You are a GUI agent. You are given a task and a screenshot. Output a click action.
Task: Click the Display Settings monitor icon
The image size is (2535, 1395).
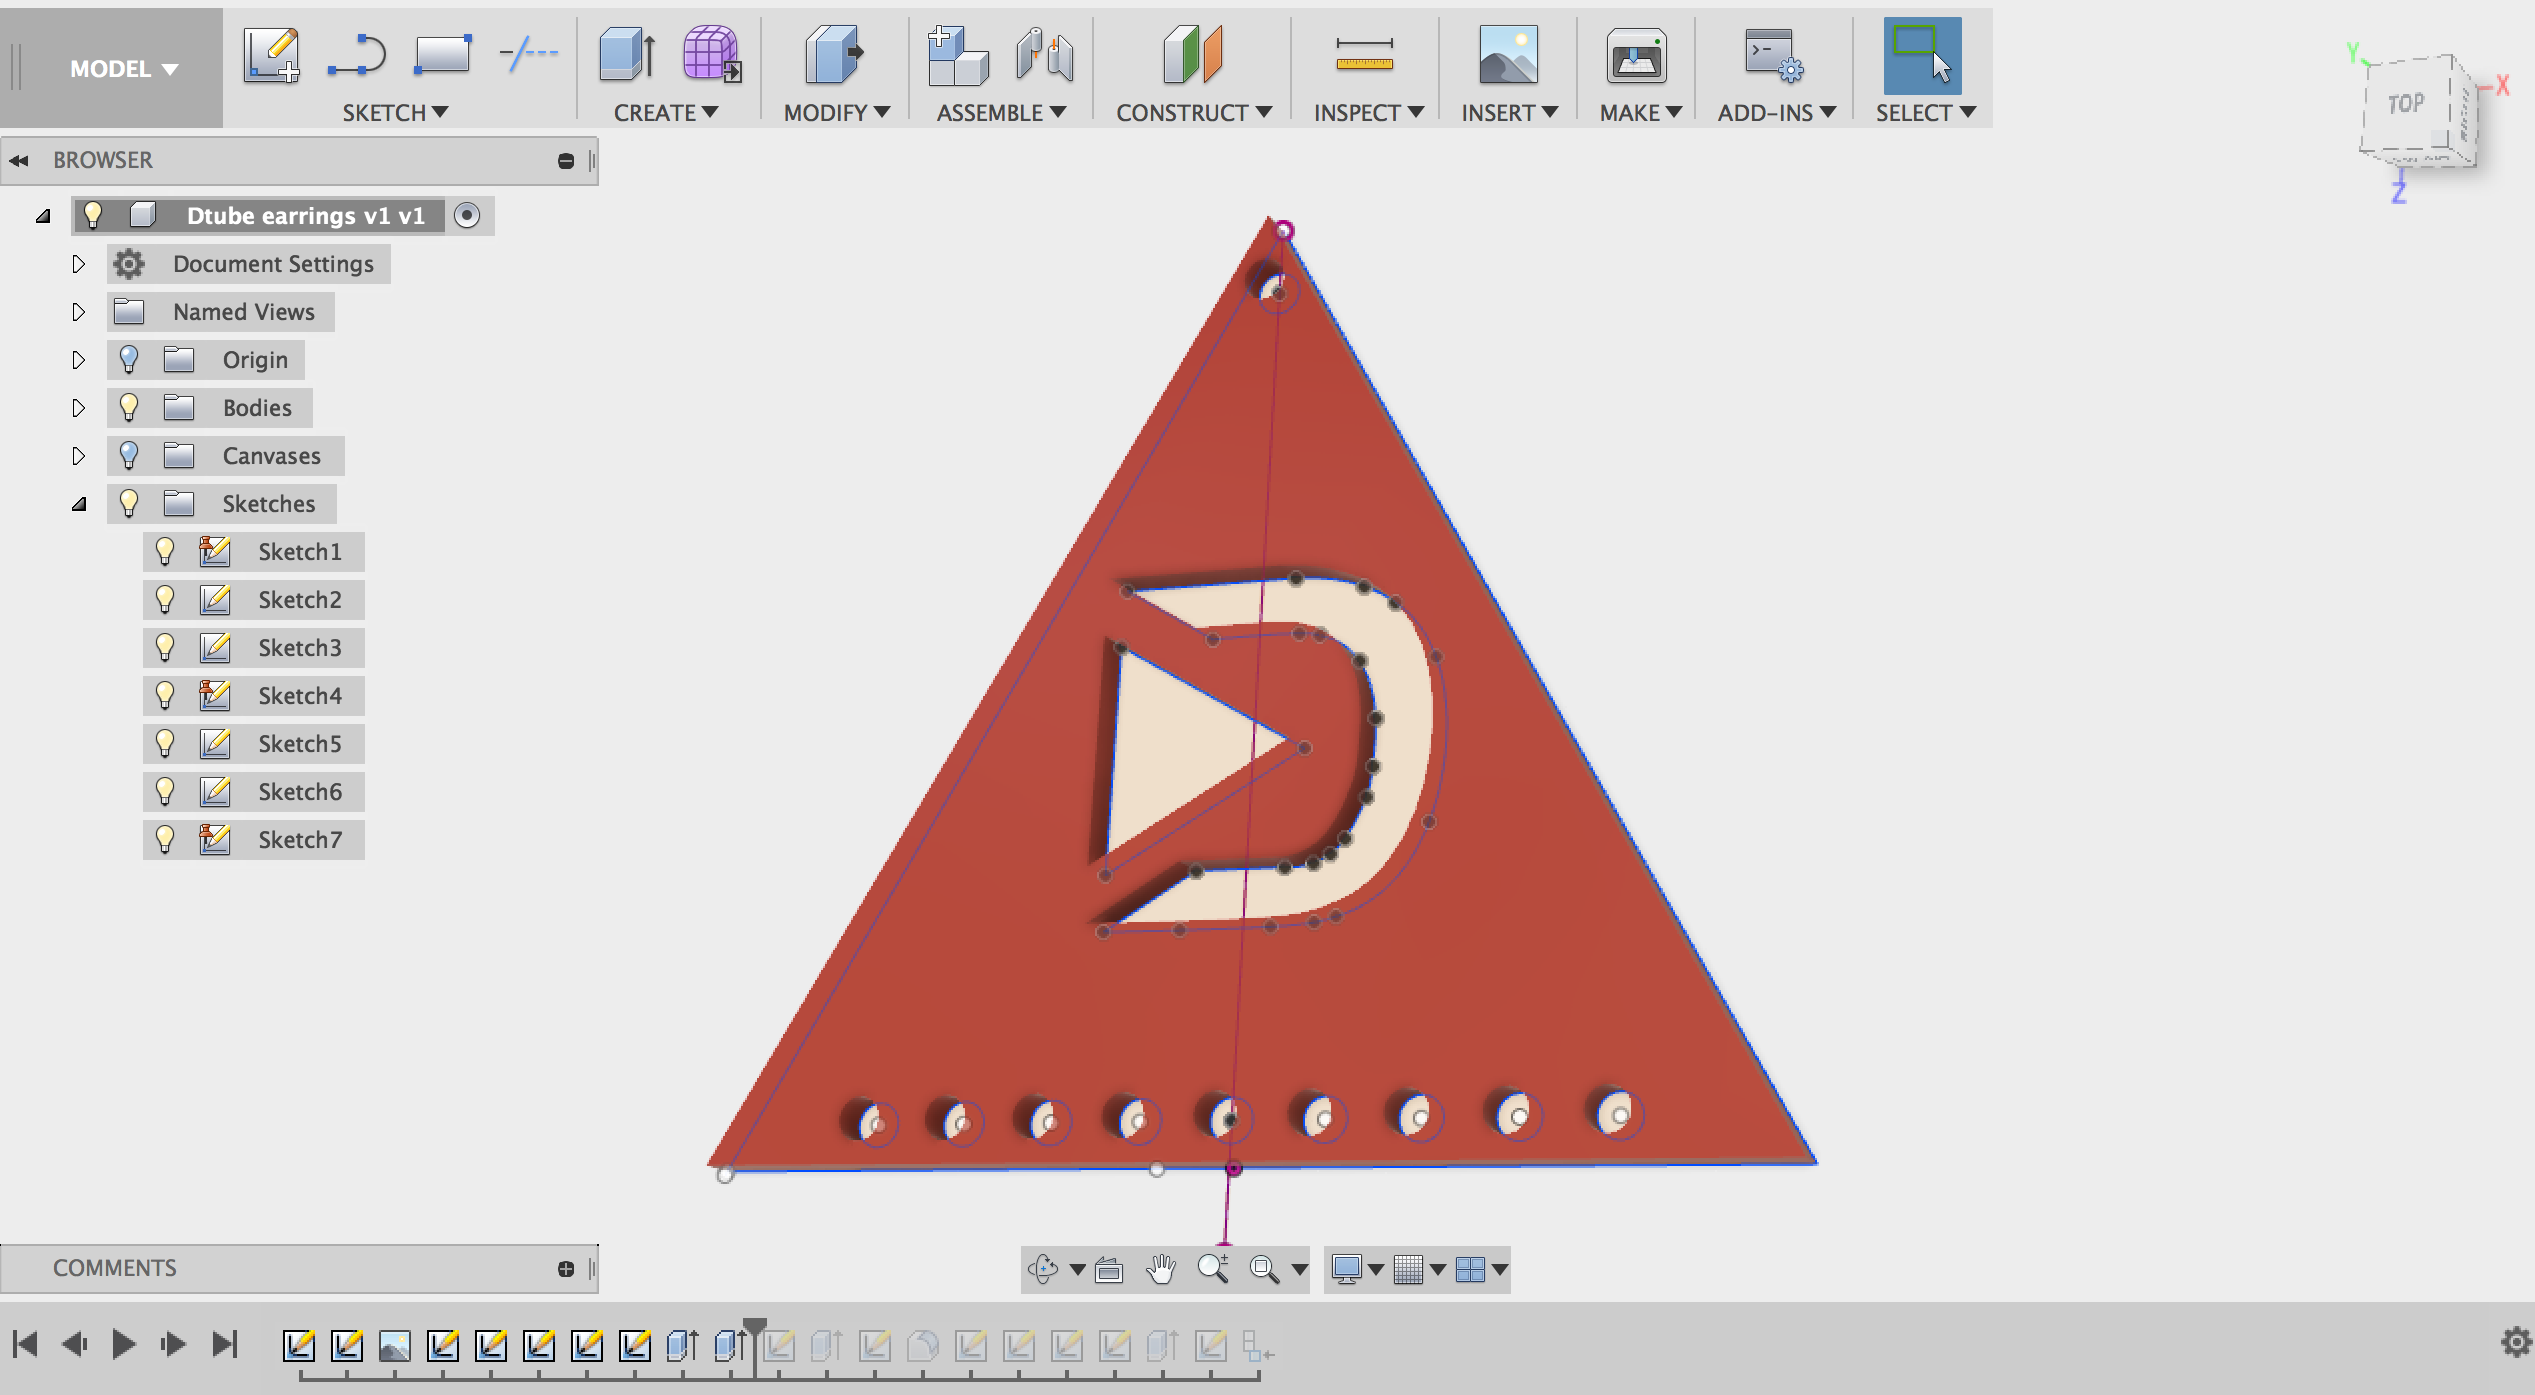pyautogui.click(x=1347, y=1269)
